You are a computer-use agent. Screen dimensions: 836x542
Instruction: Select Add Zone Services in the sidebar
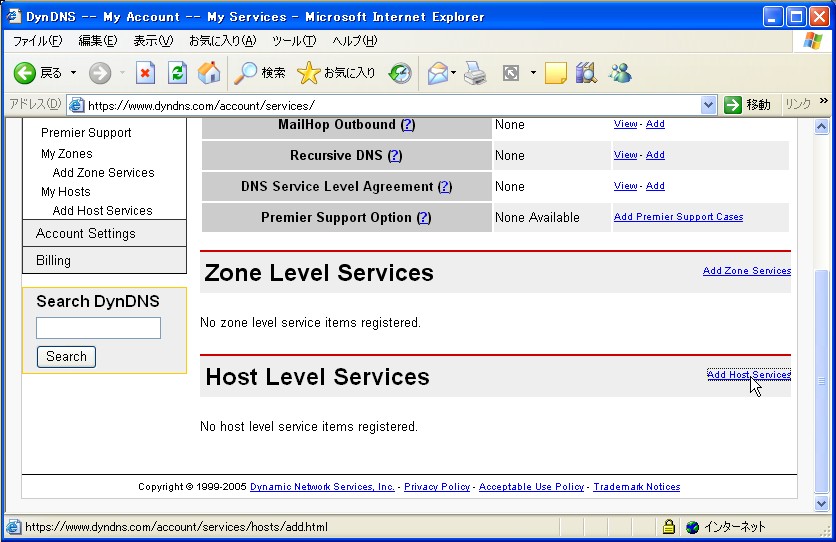103,173
